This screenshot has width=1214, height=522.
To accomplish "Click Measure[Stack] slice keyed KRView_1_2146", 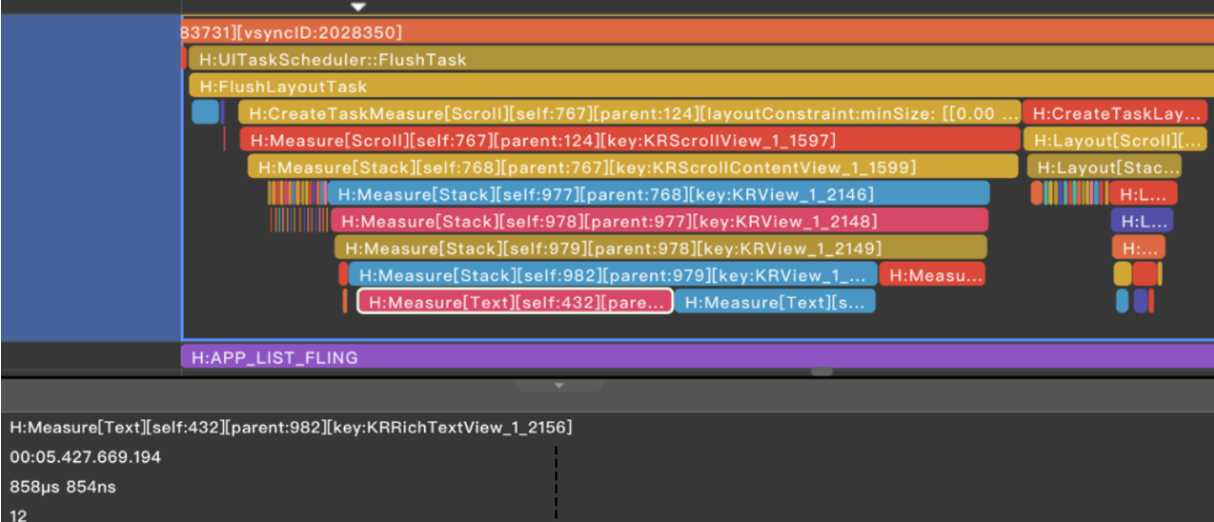I will 658,194.
